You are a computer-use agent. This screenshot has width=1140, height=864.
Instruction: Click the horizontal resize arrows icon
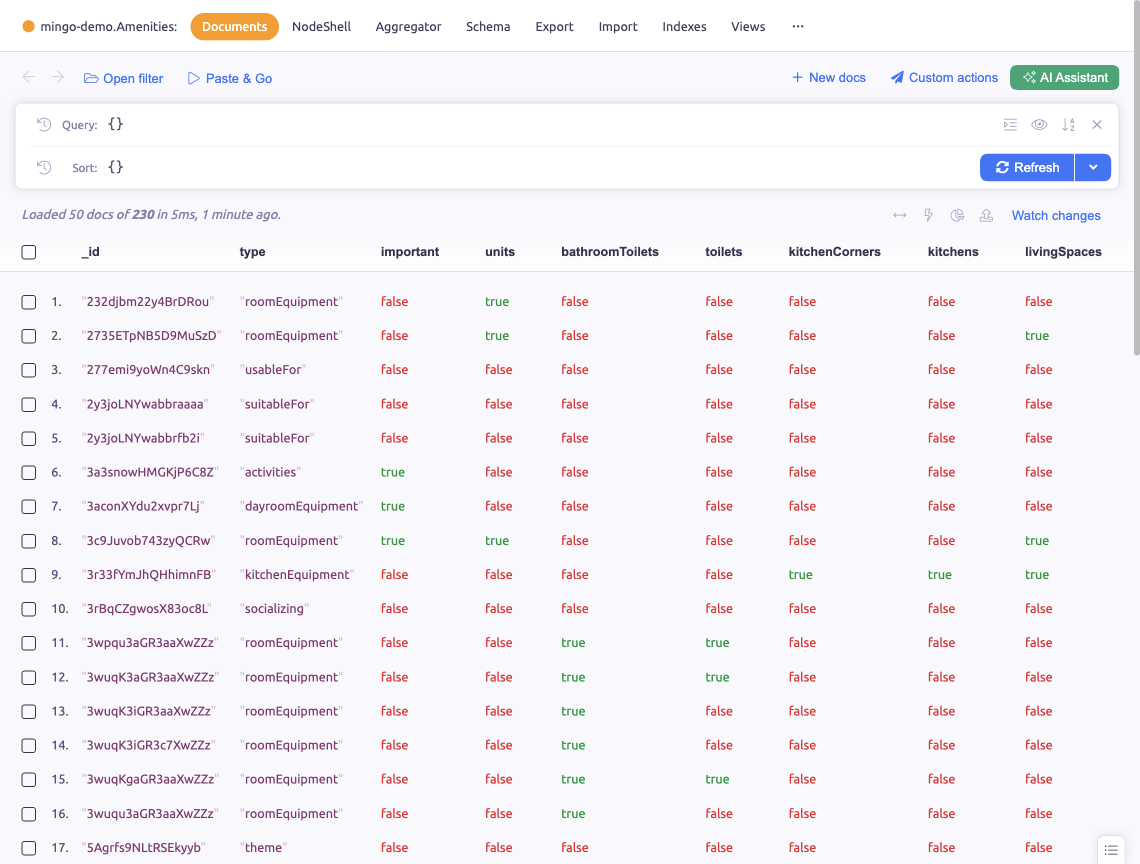(899, 215)
